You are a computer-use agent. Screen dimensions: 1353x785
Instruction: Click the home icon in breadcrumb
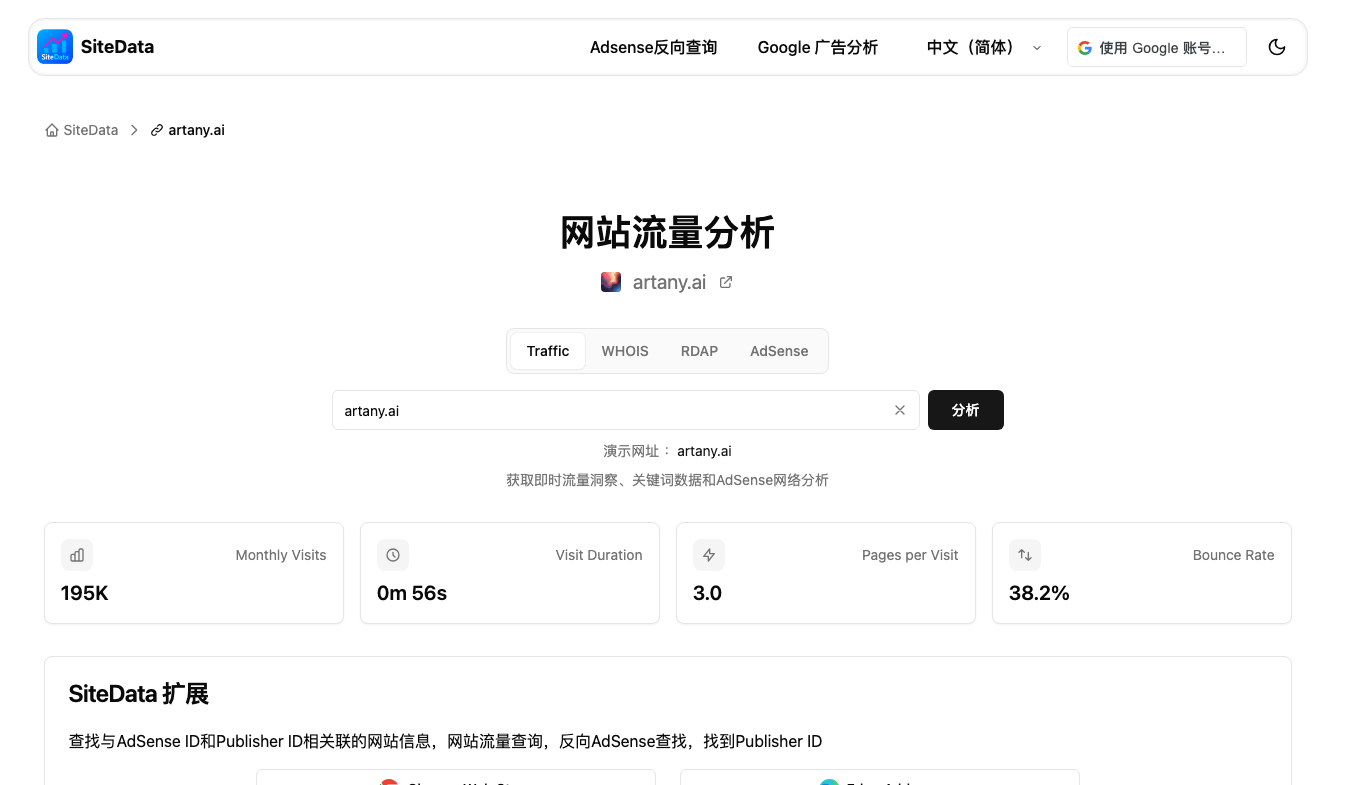[52, 130]
